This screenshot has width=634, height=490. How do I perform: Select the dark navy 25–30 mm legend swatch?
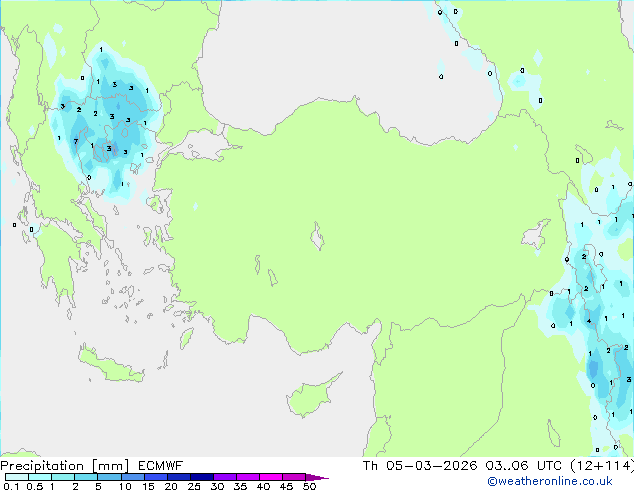202,477
